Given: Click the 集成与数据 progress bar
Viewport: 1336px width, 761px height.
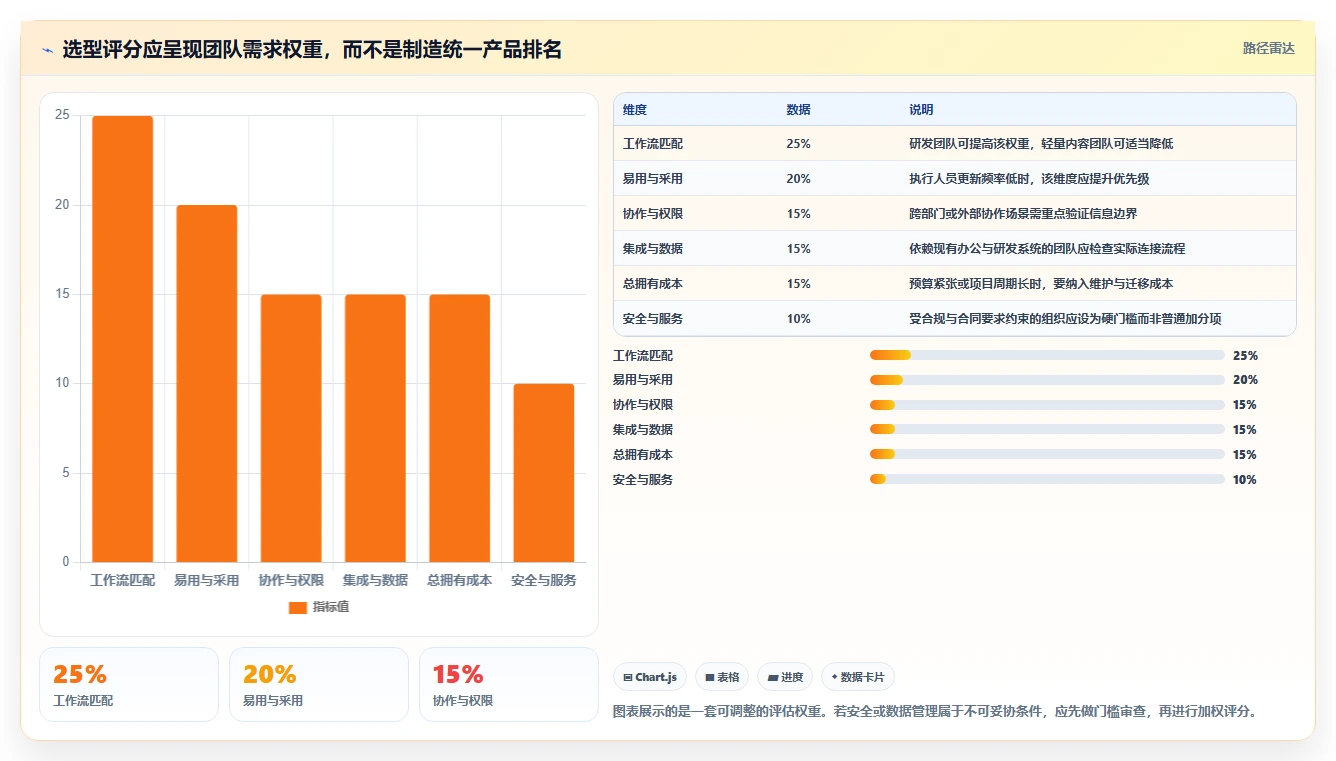Looking at the screenshot, I should coord(1047,430).
